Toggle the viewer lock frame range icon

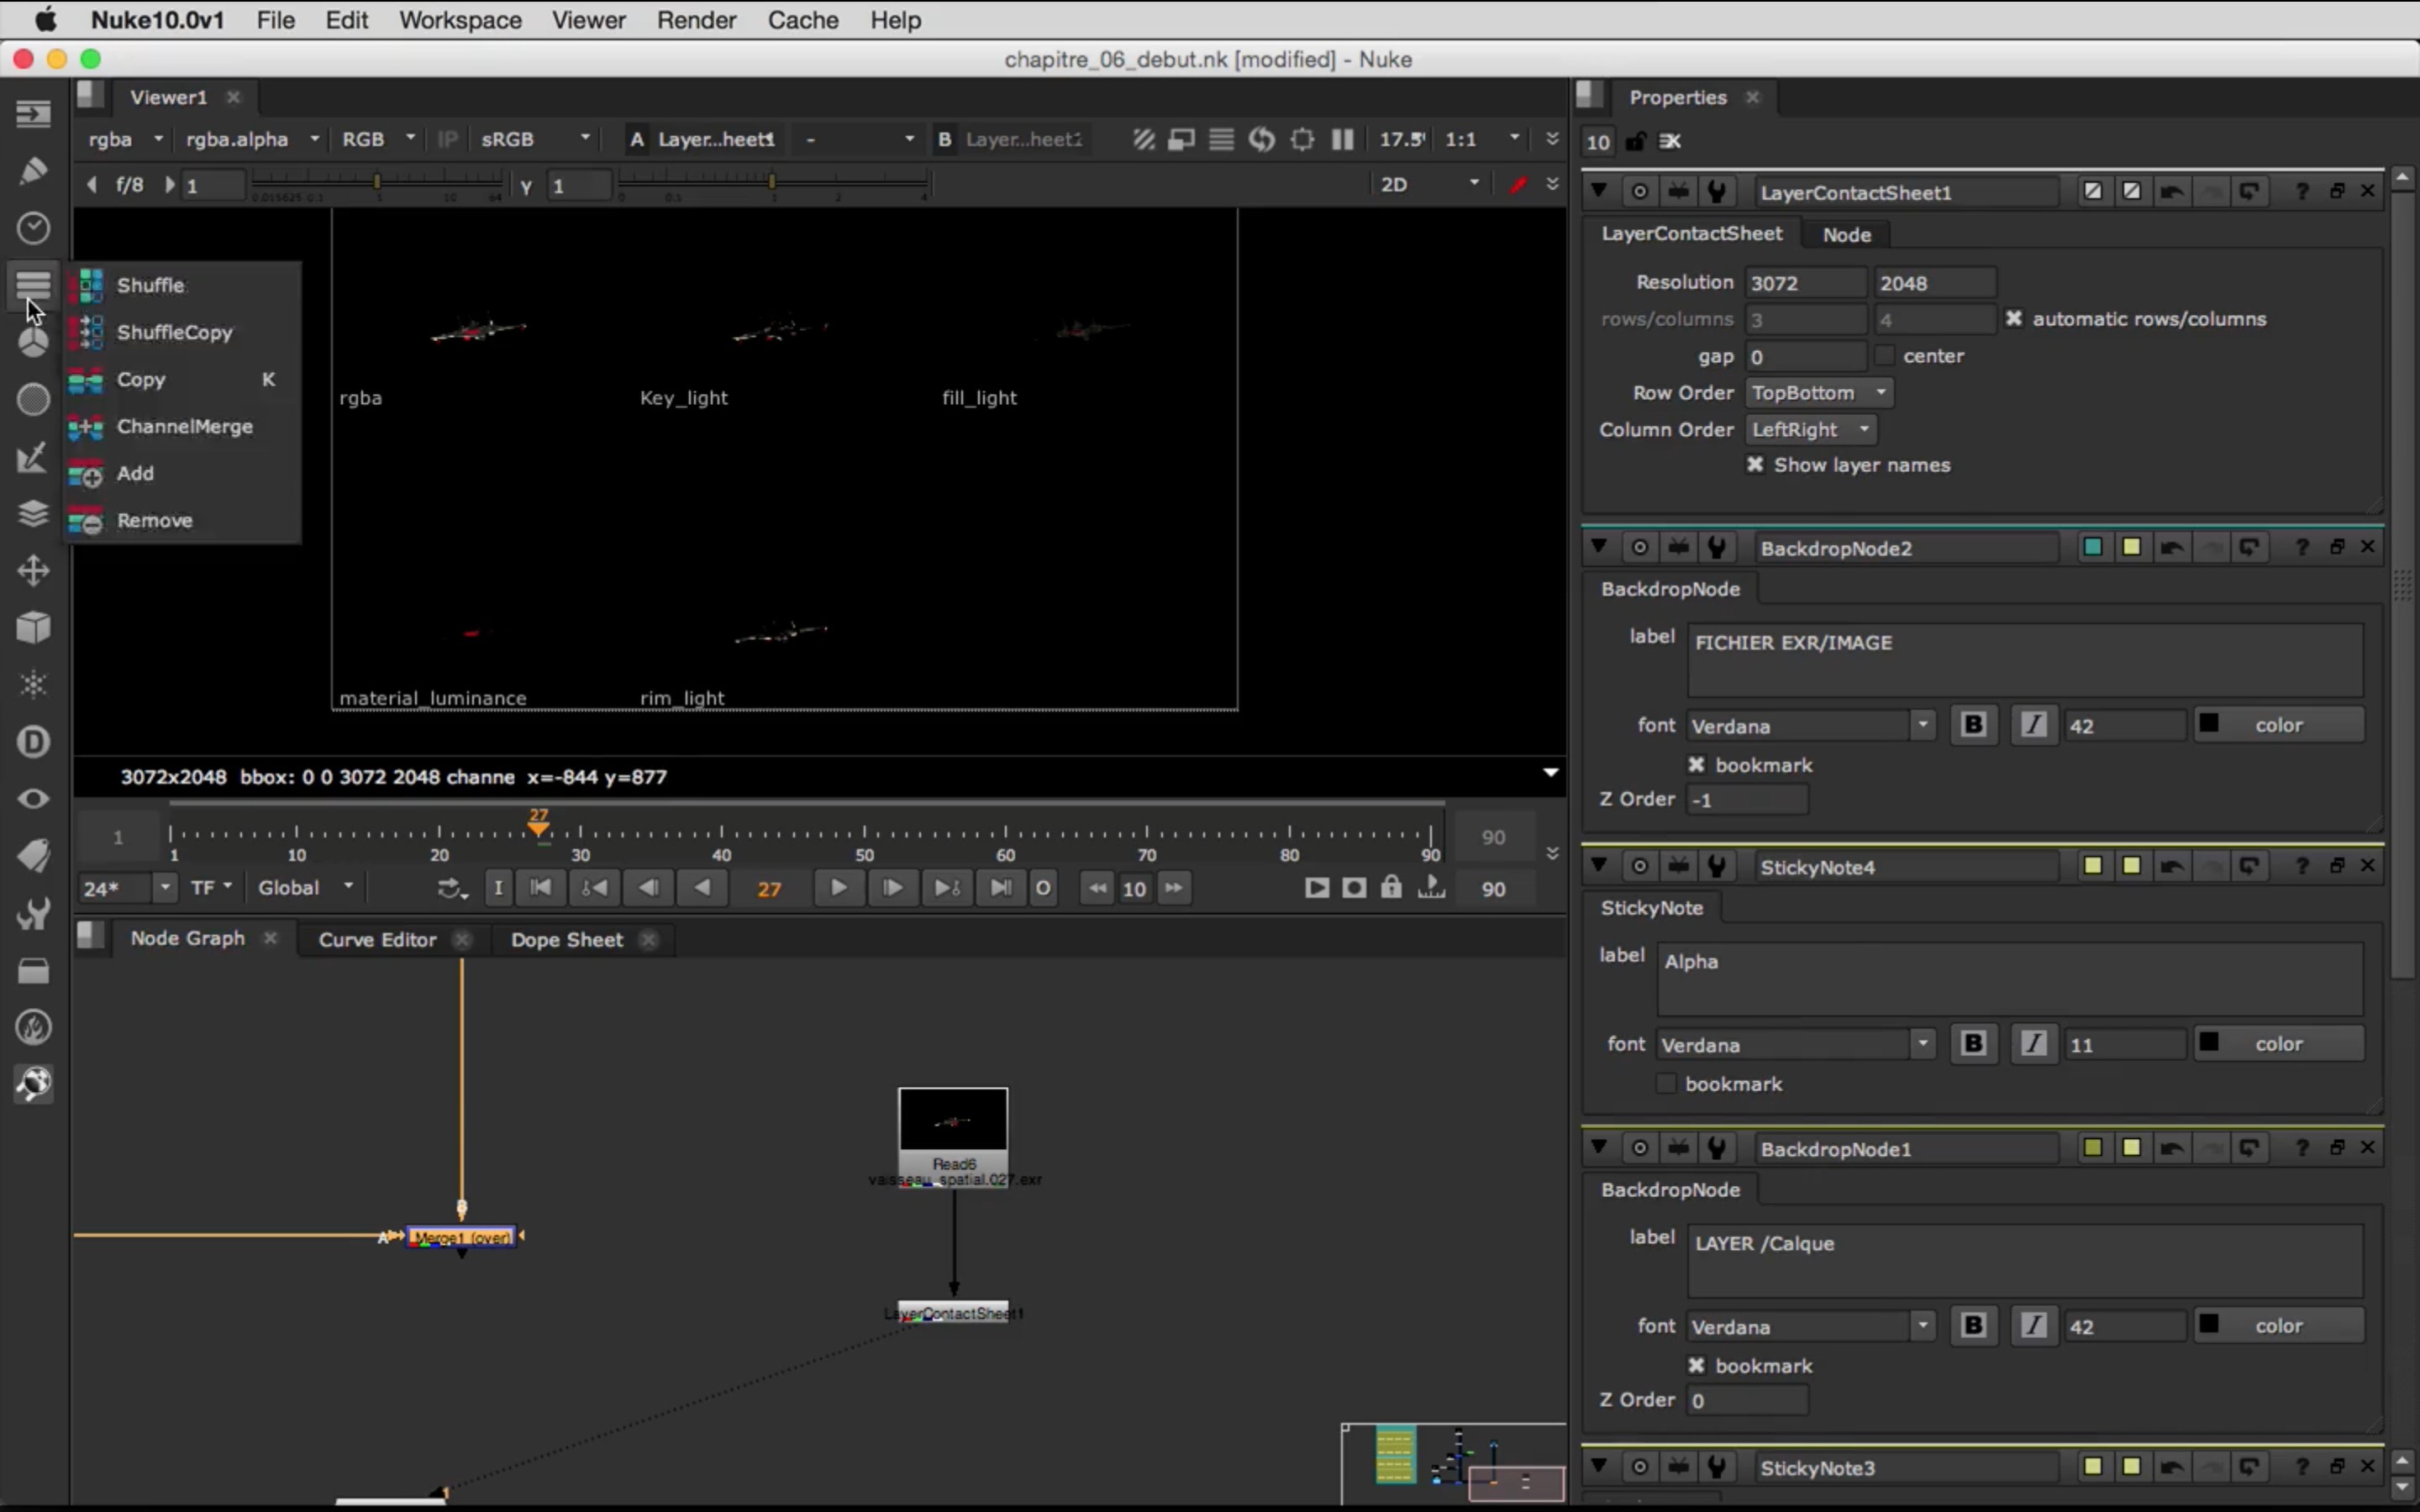pyautogui.click(x=1391, y=888)
